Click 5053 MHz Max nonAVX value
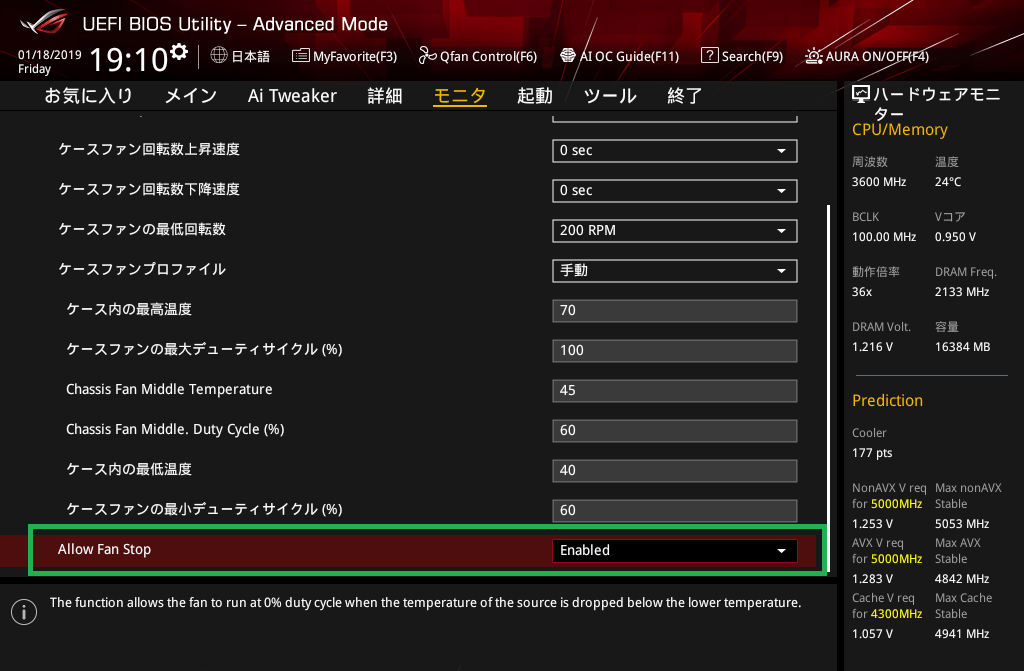 961,524
